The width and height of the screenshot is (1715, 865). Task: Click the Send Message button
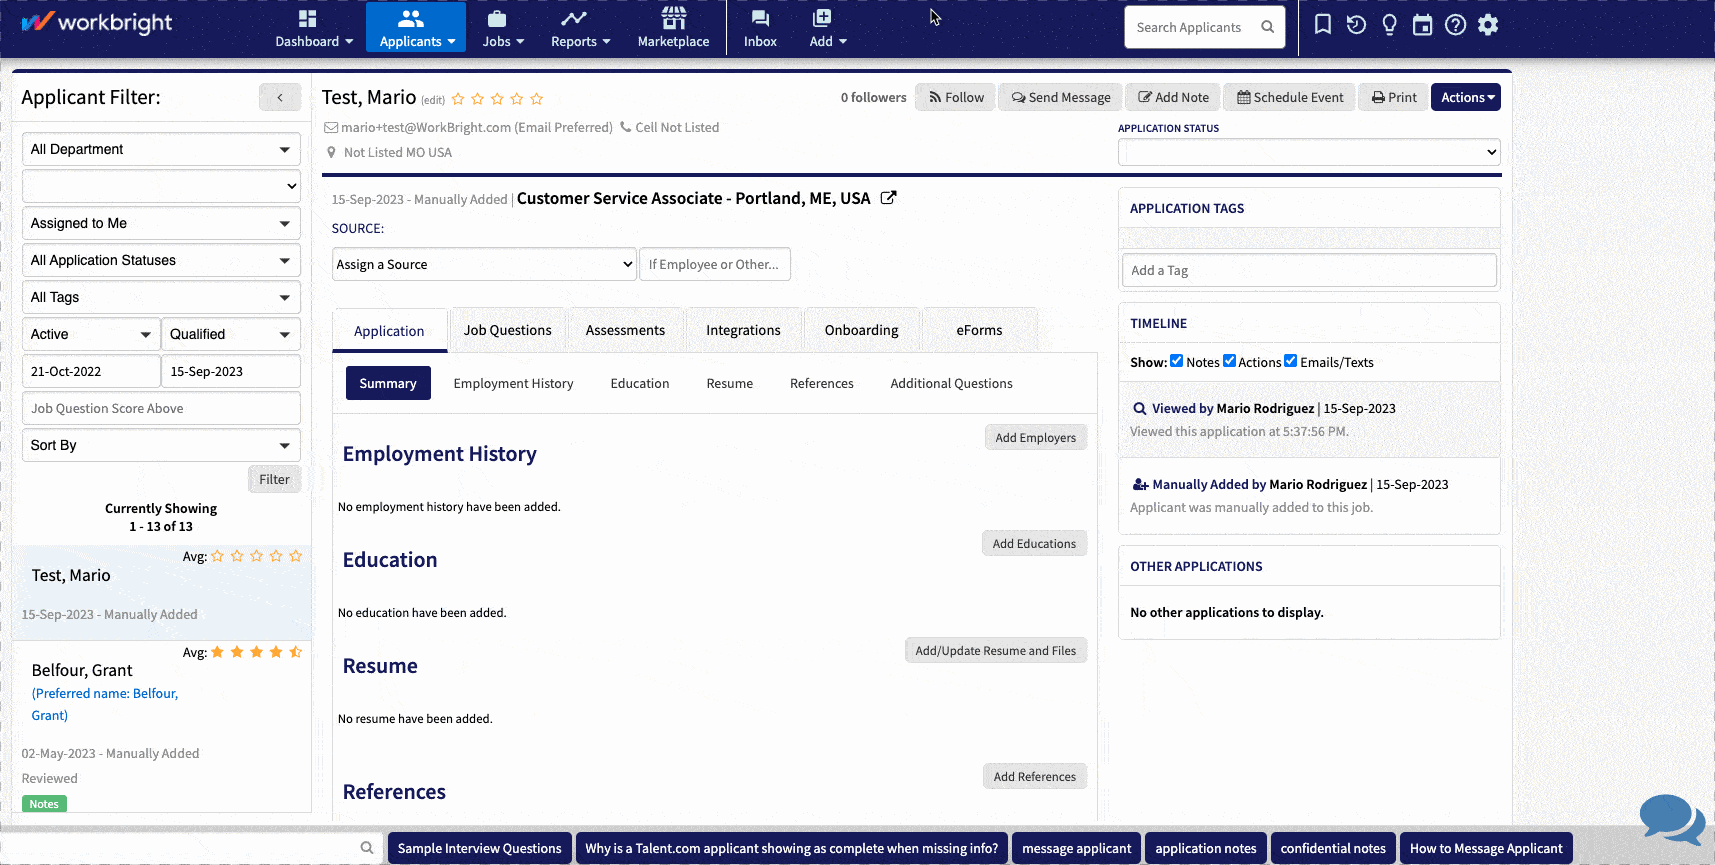pyautogui.click(x=1060, y=97)
